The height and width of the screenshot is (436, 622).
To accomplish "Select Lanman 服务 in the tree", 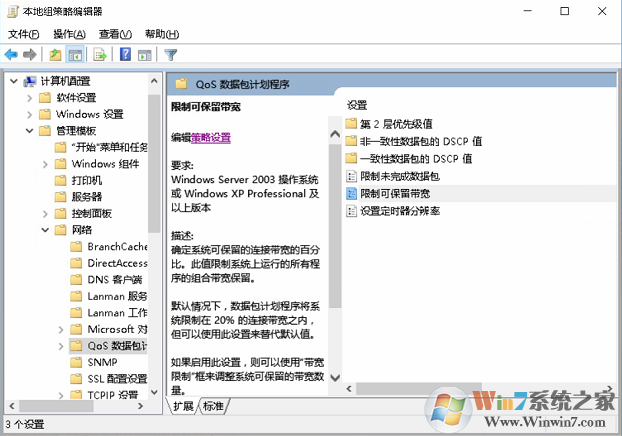I will tap(117, 296).
